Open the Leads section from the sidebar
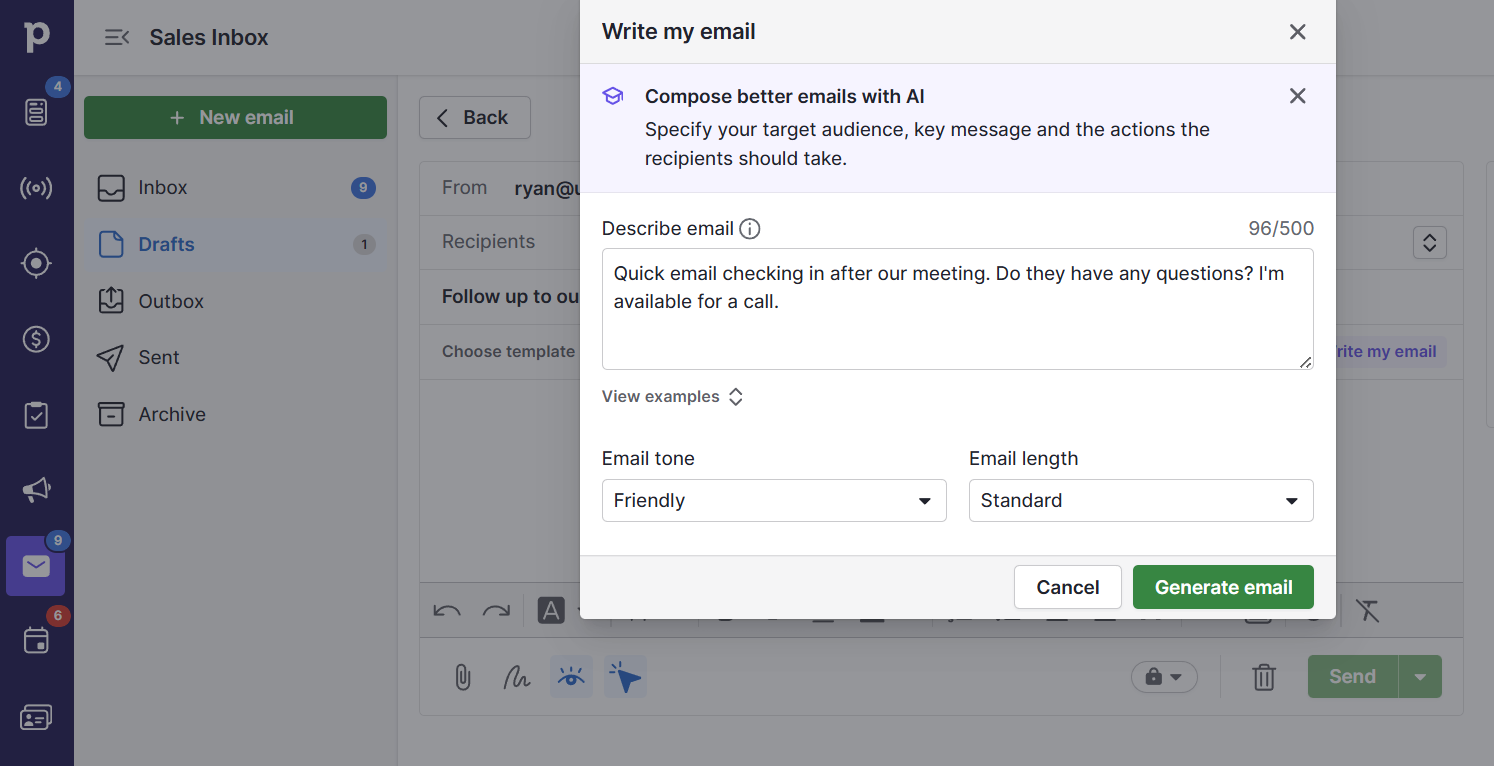Image resolution: width=1494 pixels, height=766 pixels. pyautogui.click(x=37, y=263)
